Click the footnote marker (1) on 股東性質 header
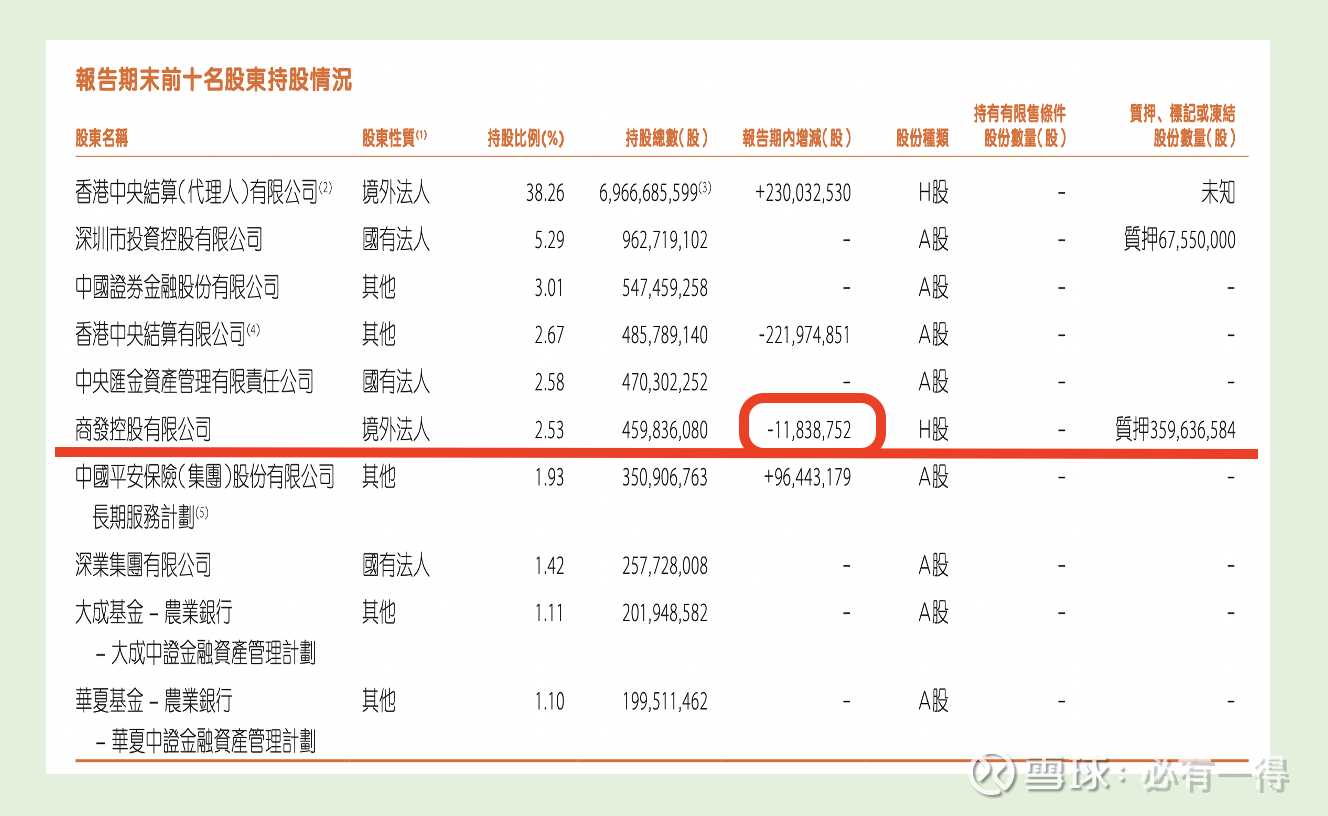The image size is (1328, 816). tap(422, 131)
